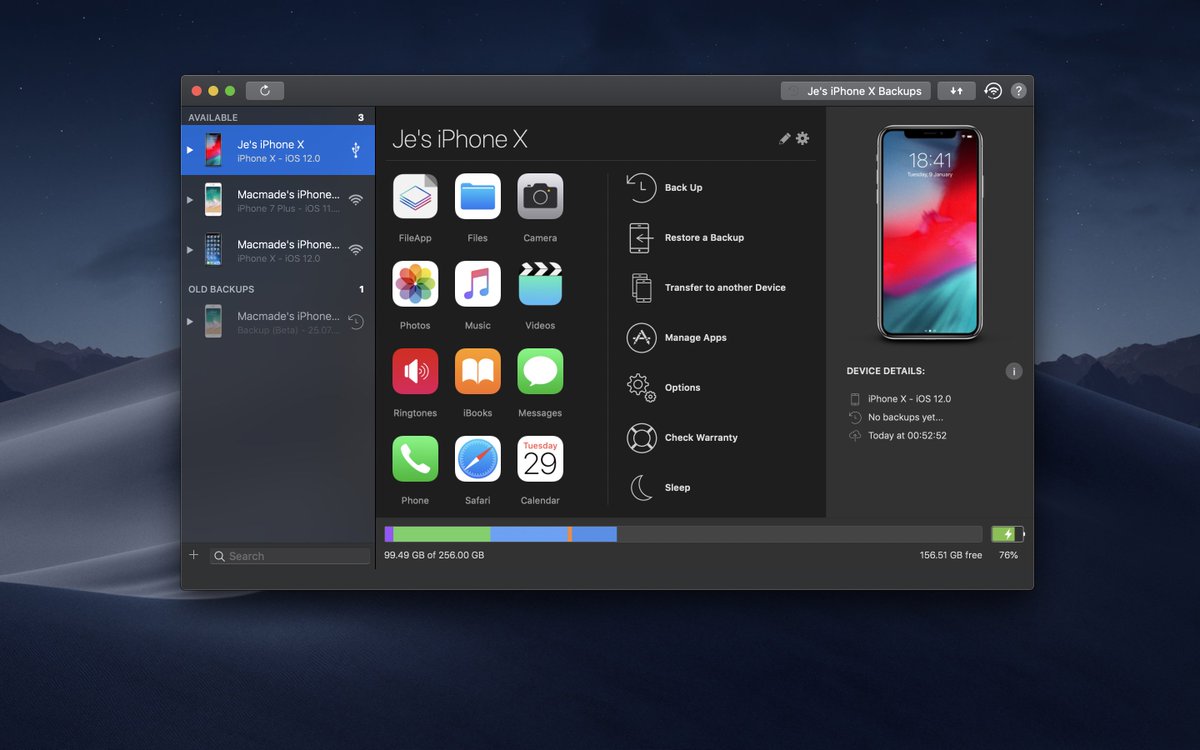
Task: Open the Options action
Action: [664, 388]
